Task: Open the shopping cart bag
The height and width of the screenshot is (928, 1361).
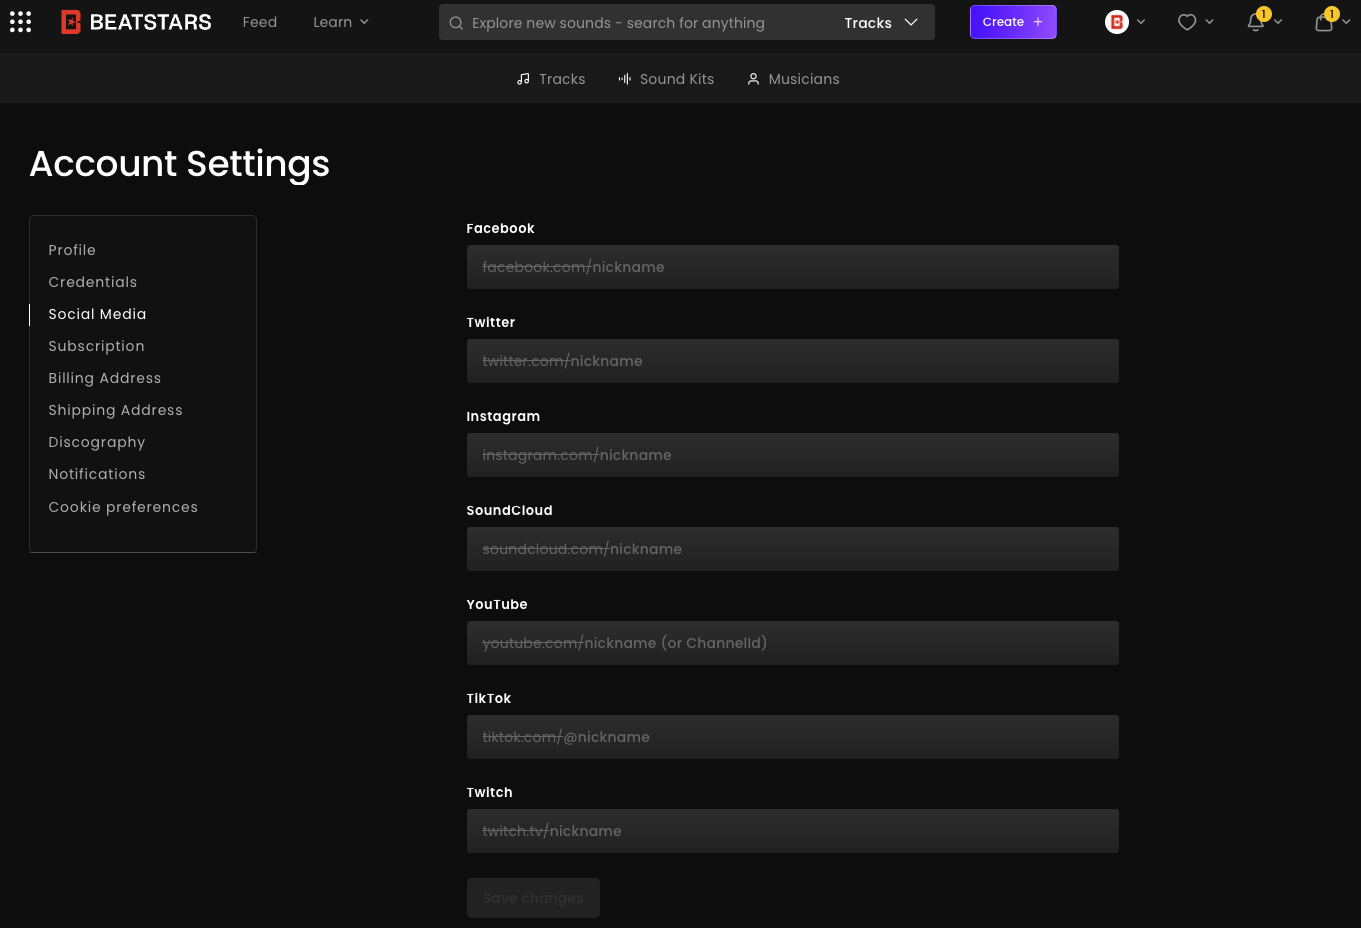Action: point(1324,22)
